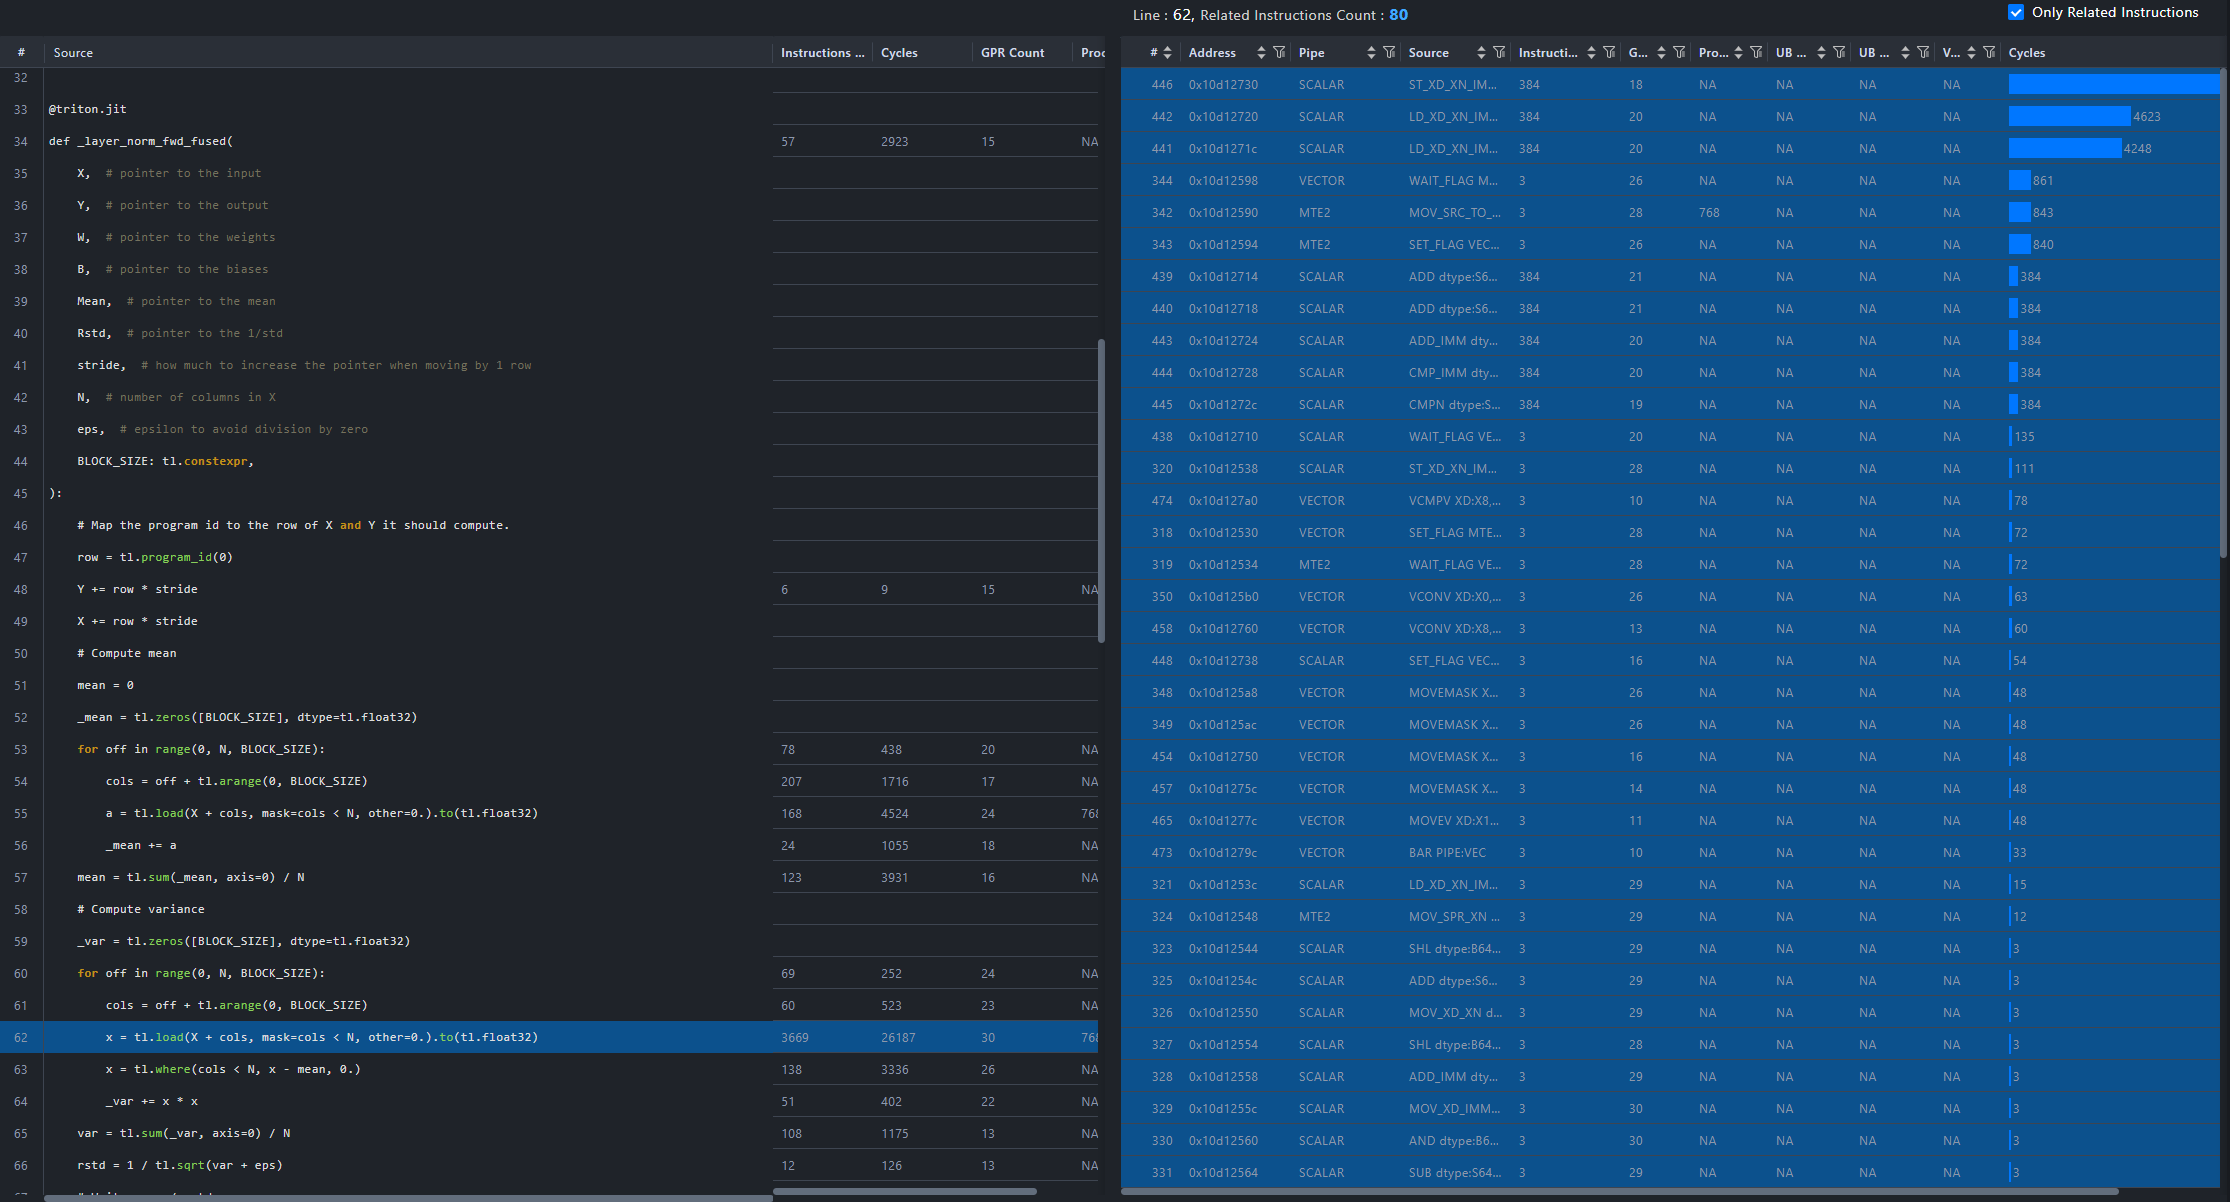The width and height of the screenshot is (2230, 1202).
Task: Filter the UB column beside Pro...
Action: click(x=1839, y=53)
